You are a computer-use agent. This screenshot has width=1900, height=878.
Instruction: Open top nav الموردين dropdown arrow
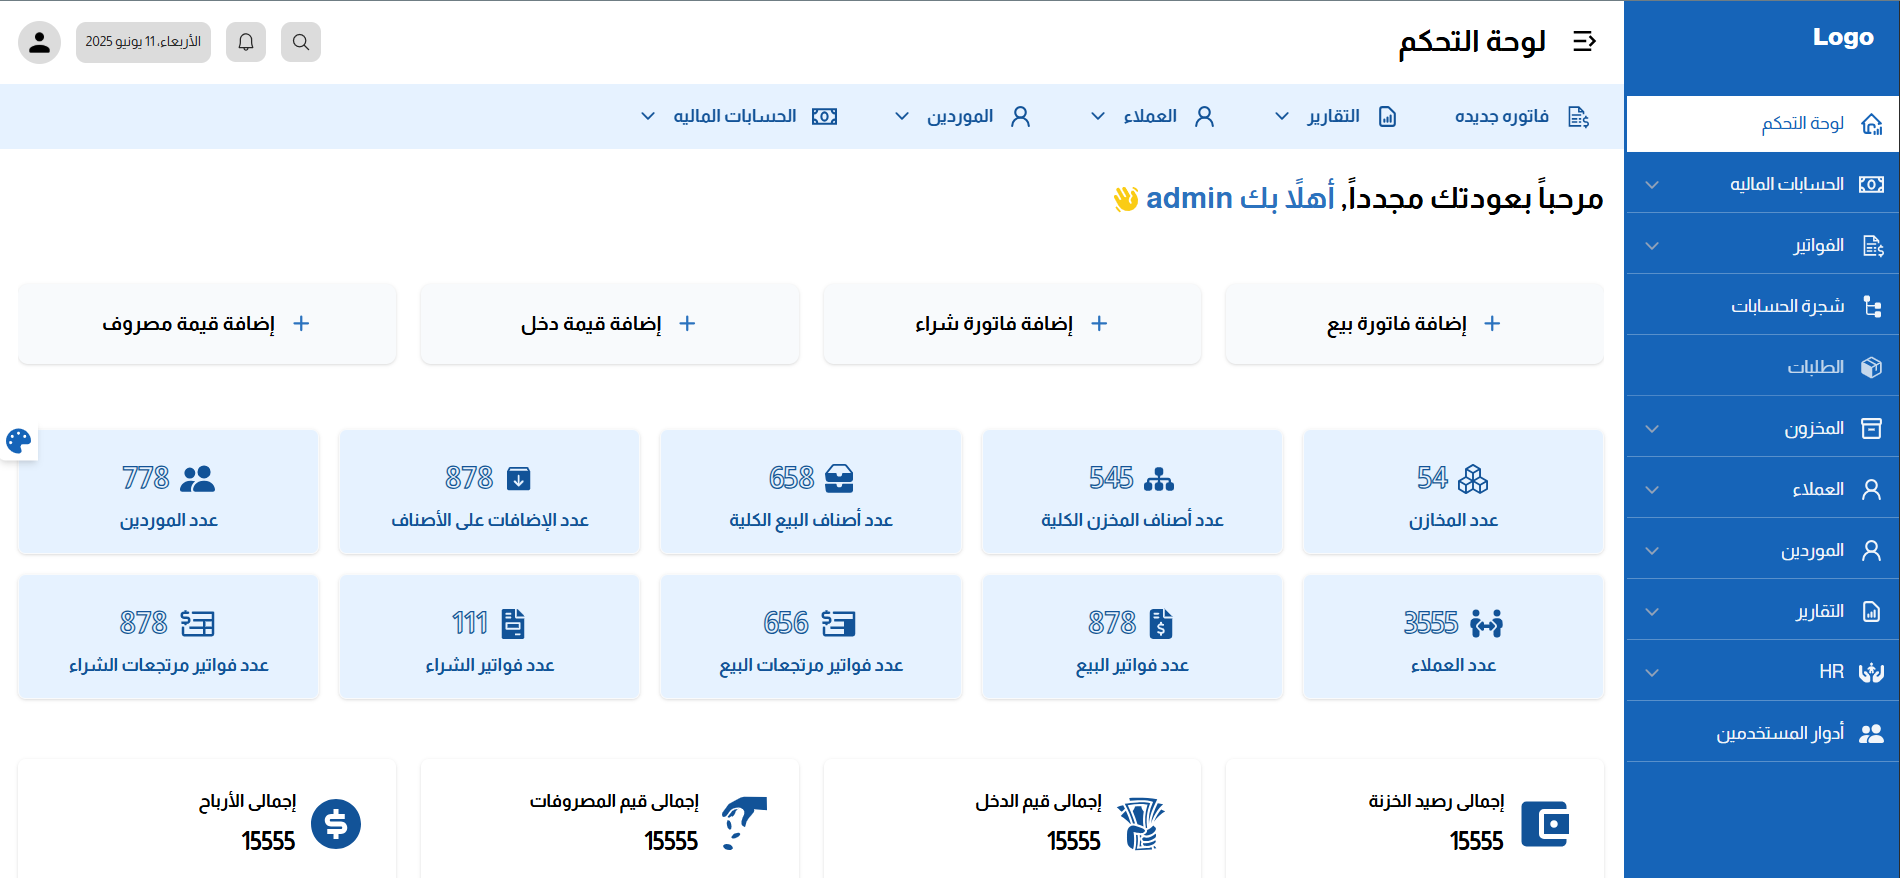902,117
